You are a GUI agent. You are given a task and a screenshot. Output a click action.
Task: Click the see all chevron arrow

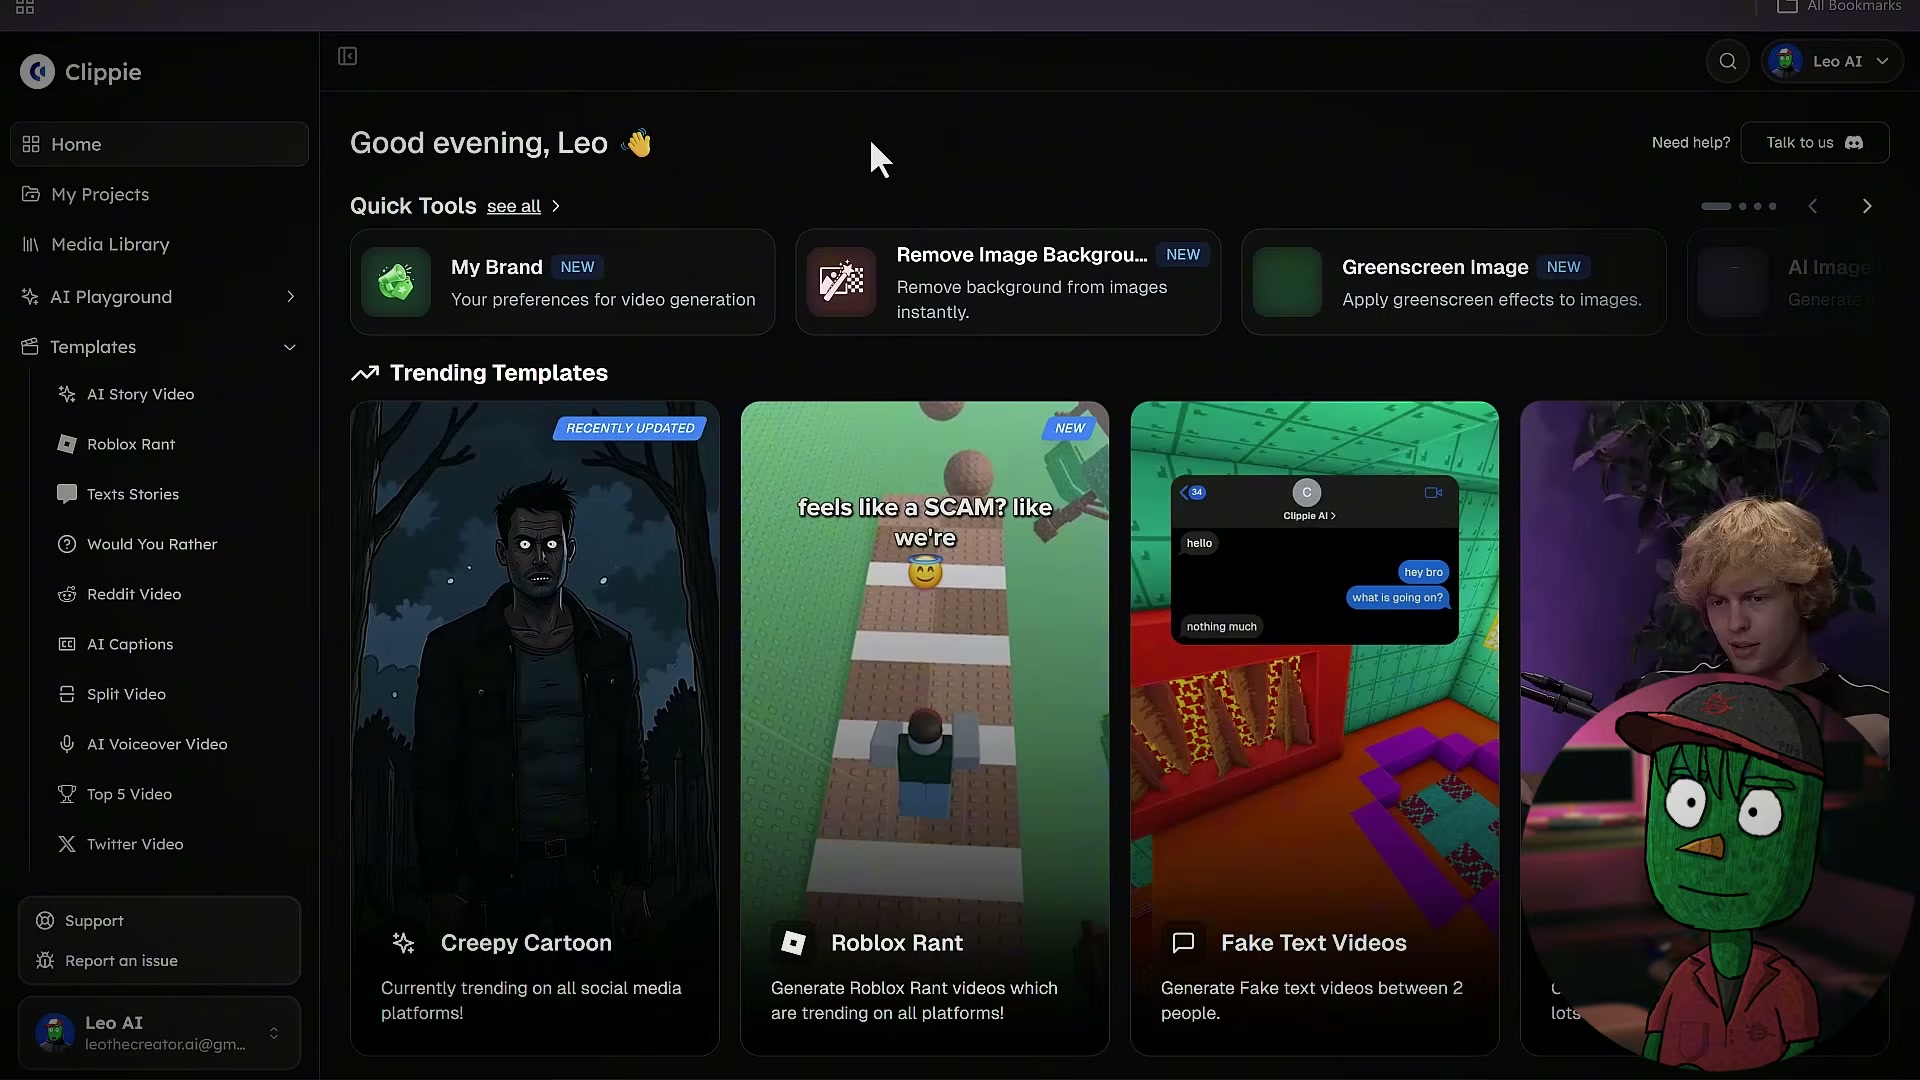pos(556,207)
